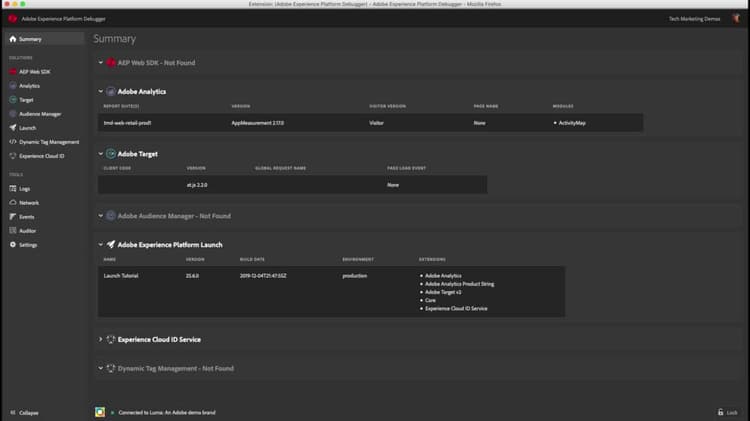
Task: Switch to Auditor in the sidebar
Action: 27,231
